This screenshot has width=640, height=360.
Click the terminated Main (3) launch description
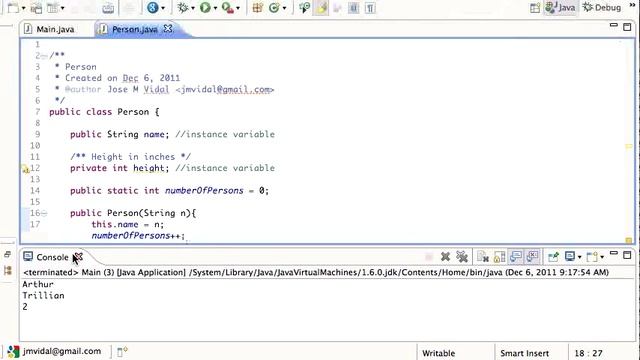point(316,272)
